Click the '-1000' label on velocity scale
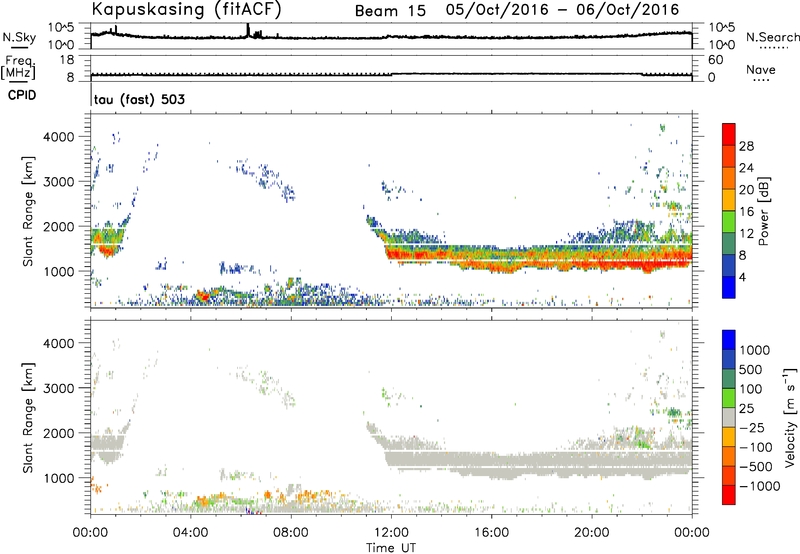The height and width of the screenshot is (554, 800). click(760, 486)
